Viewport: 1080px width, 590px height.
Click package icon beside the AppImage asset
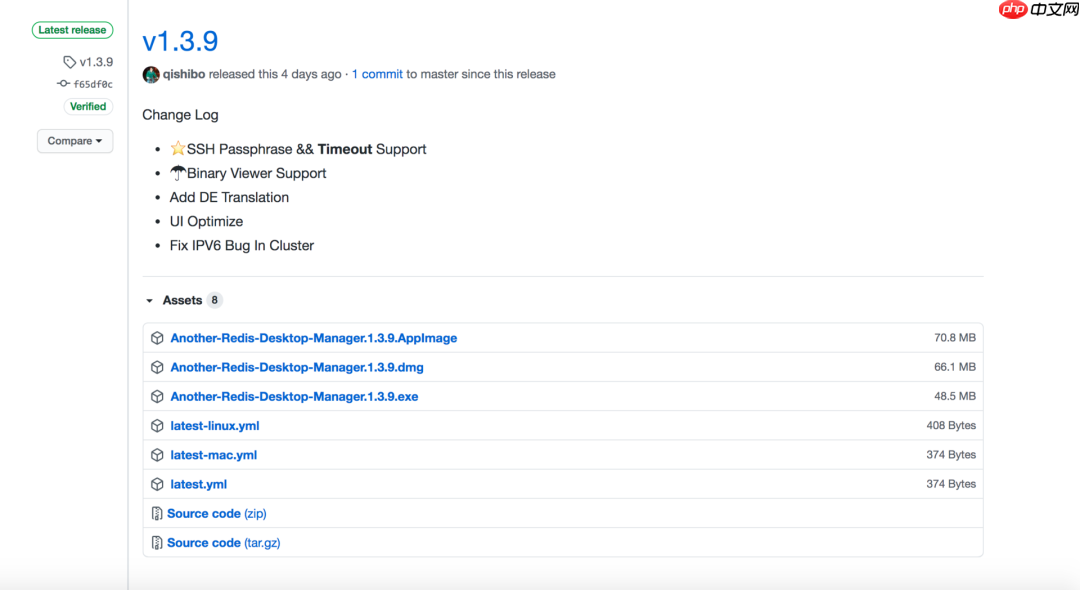coord(157,338)
